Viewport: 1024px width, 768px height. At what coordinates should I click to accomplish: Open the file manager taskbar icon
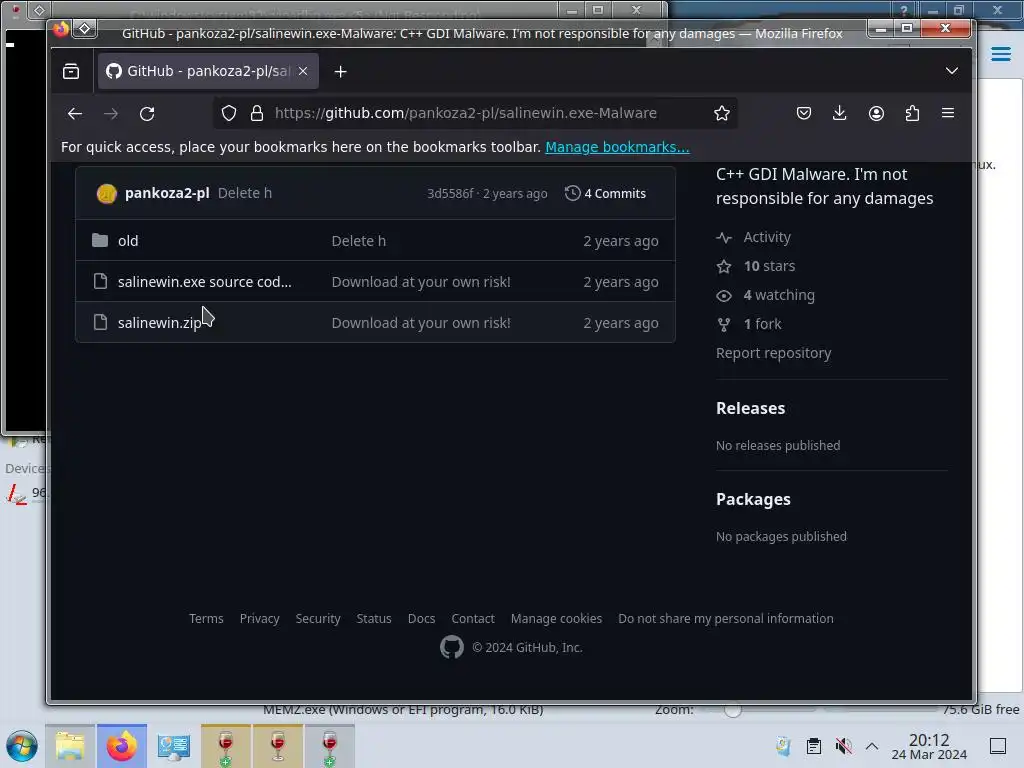click(70, 746)
